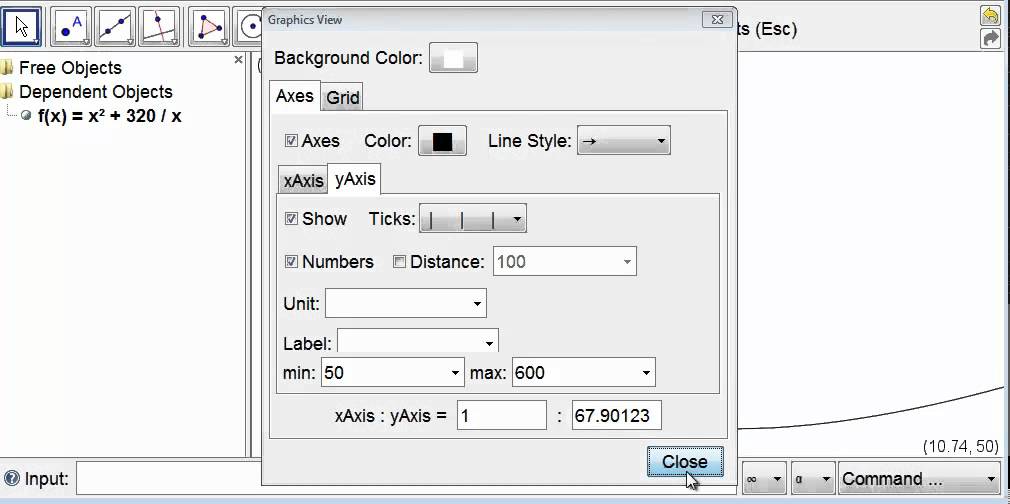Select the Move arrow tool
Screen dimensions: 1010x504
21,27
